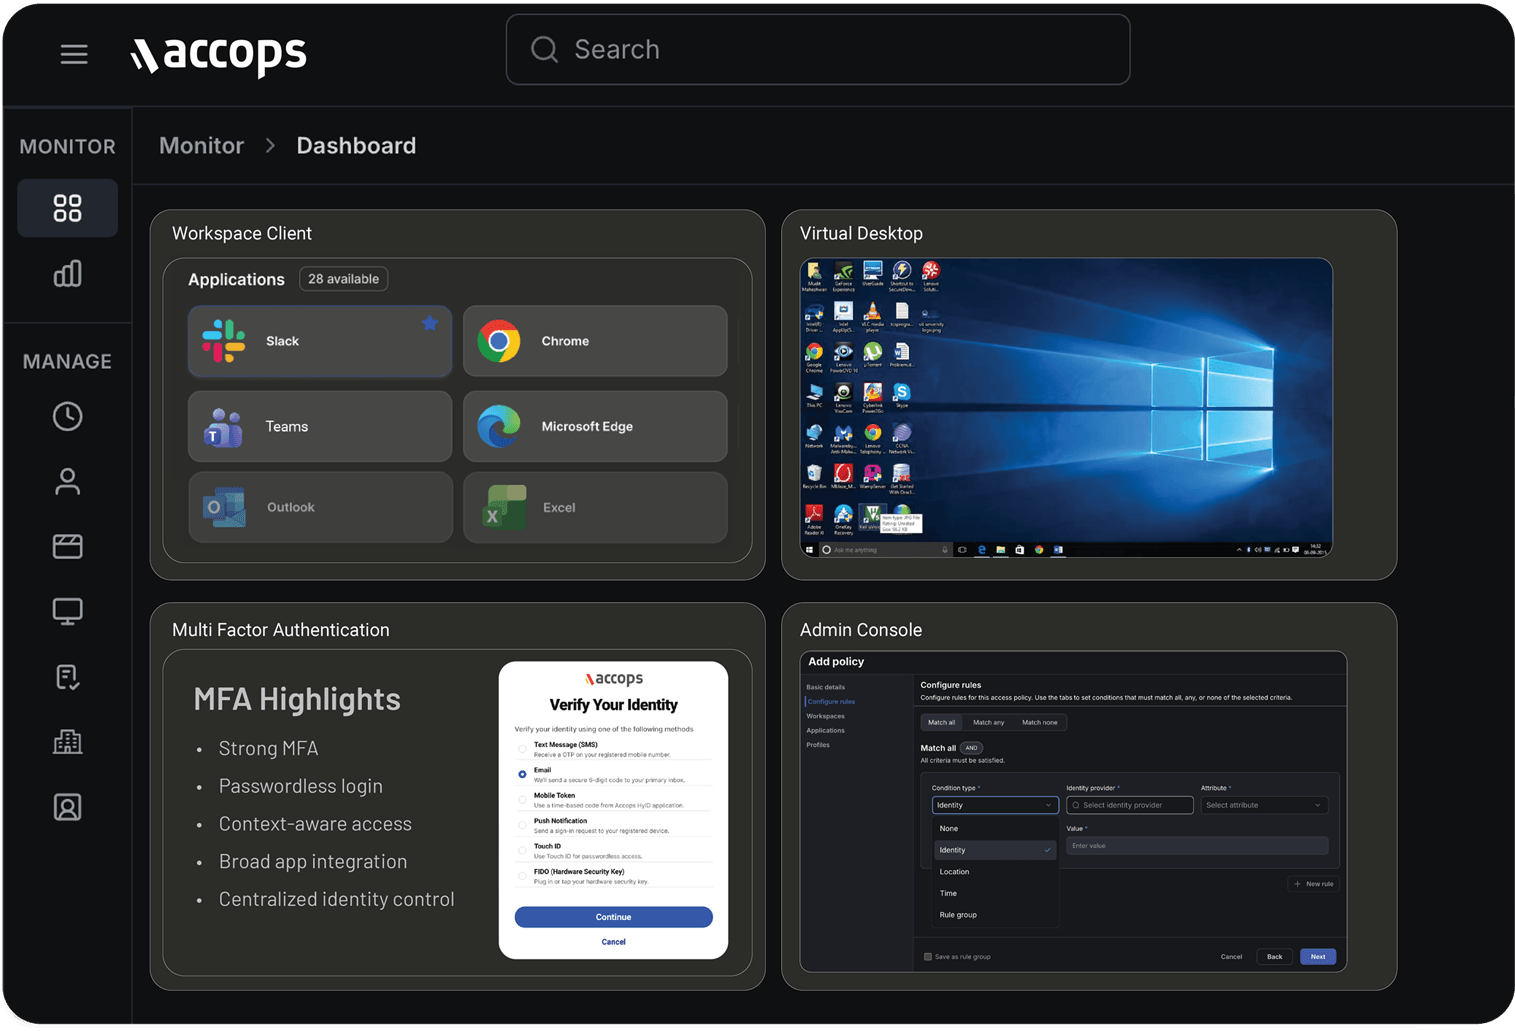Launch the Slack application tile
The image size is (1515, 1031).
[x=319, y=341]
